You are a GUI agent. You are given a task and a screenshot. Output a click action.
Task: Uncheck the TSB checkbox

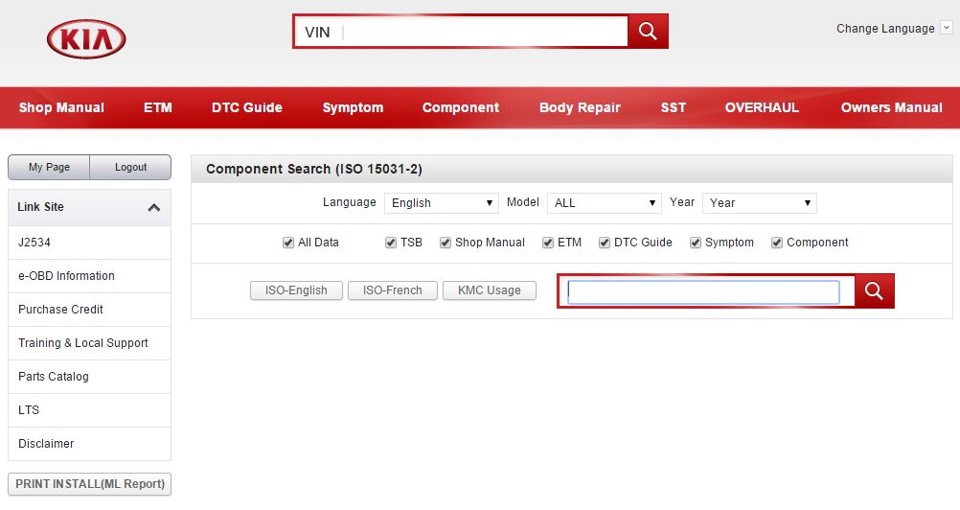pyautogui.click(x=391, y=242)
